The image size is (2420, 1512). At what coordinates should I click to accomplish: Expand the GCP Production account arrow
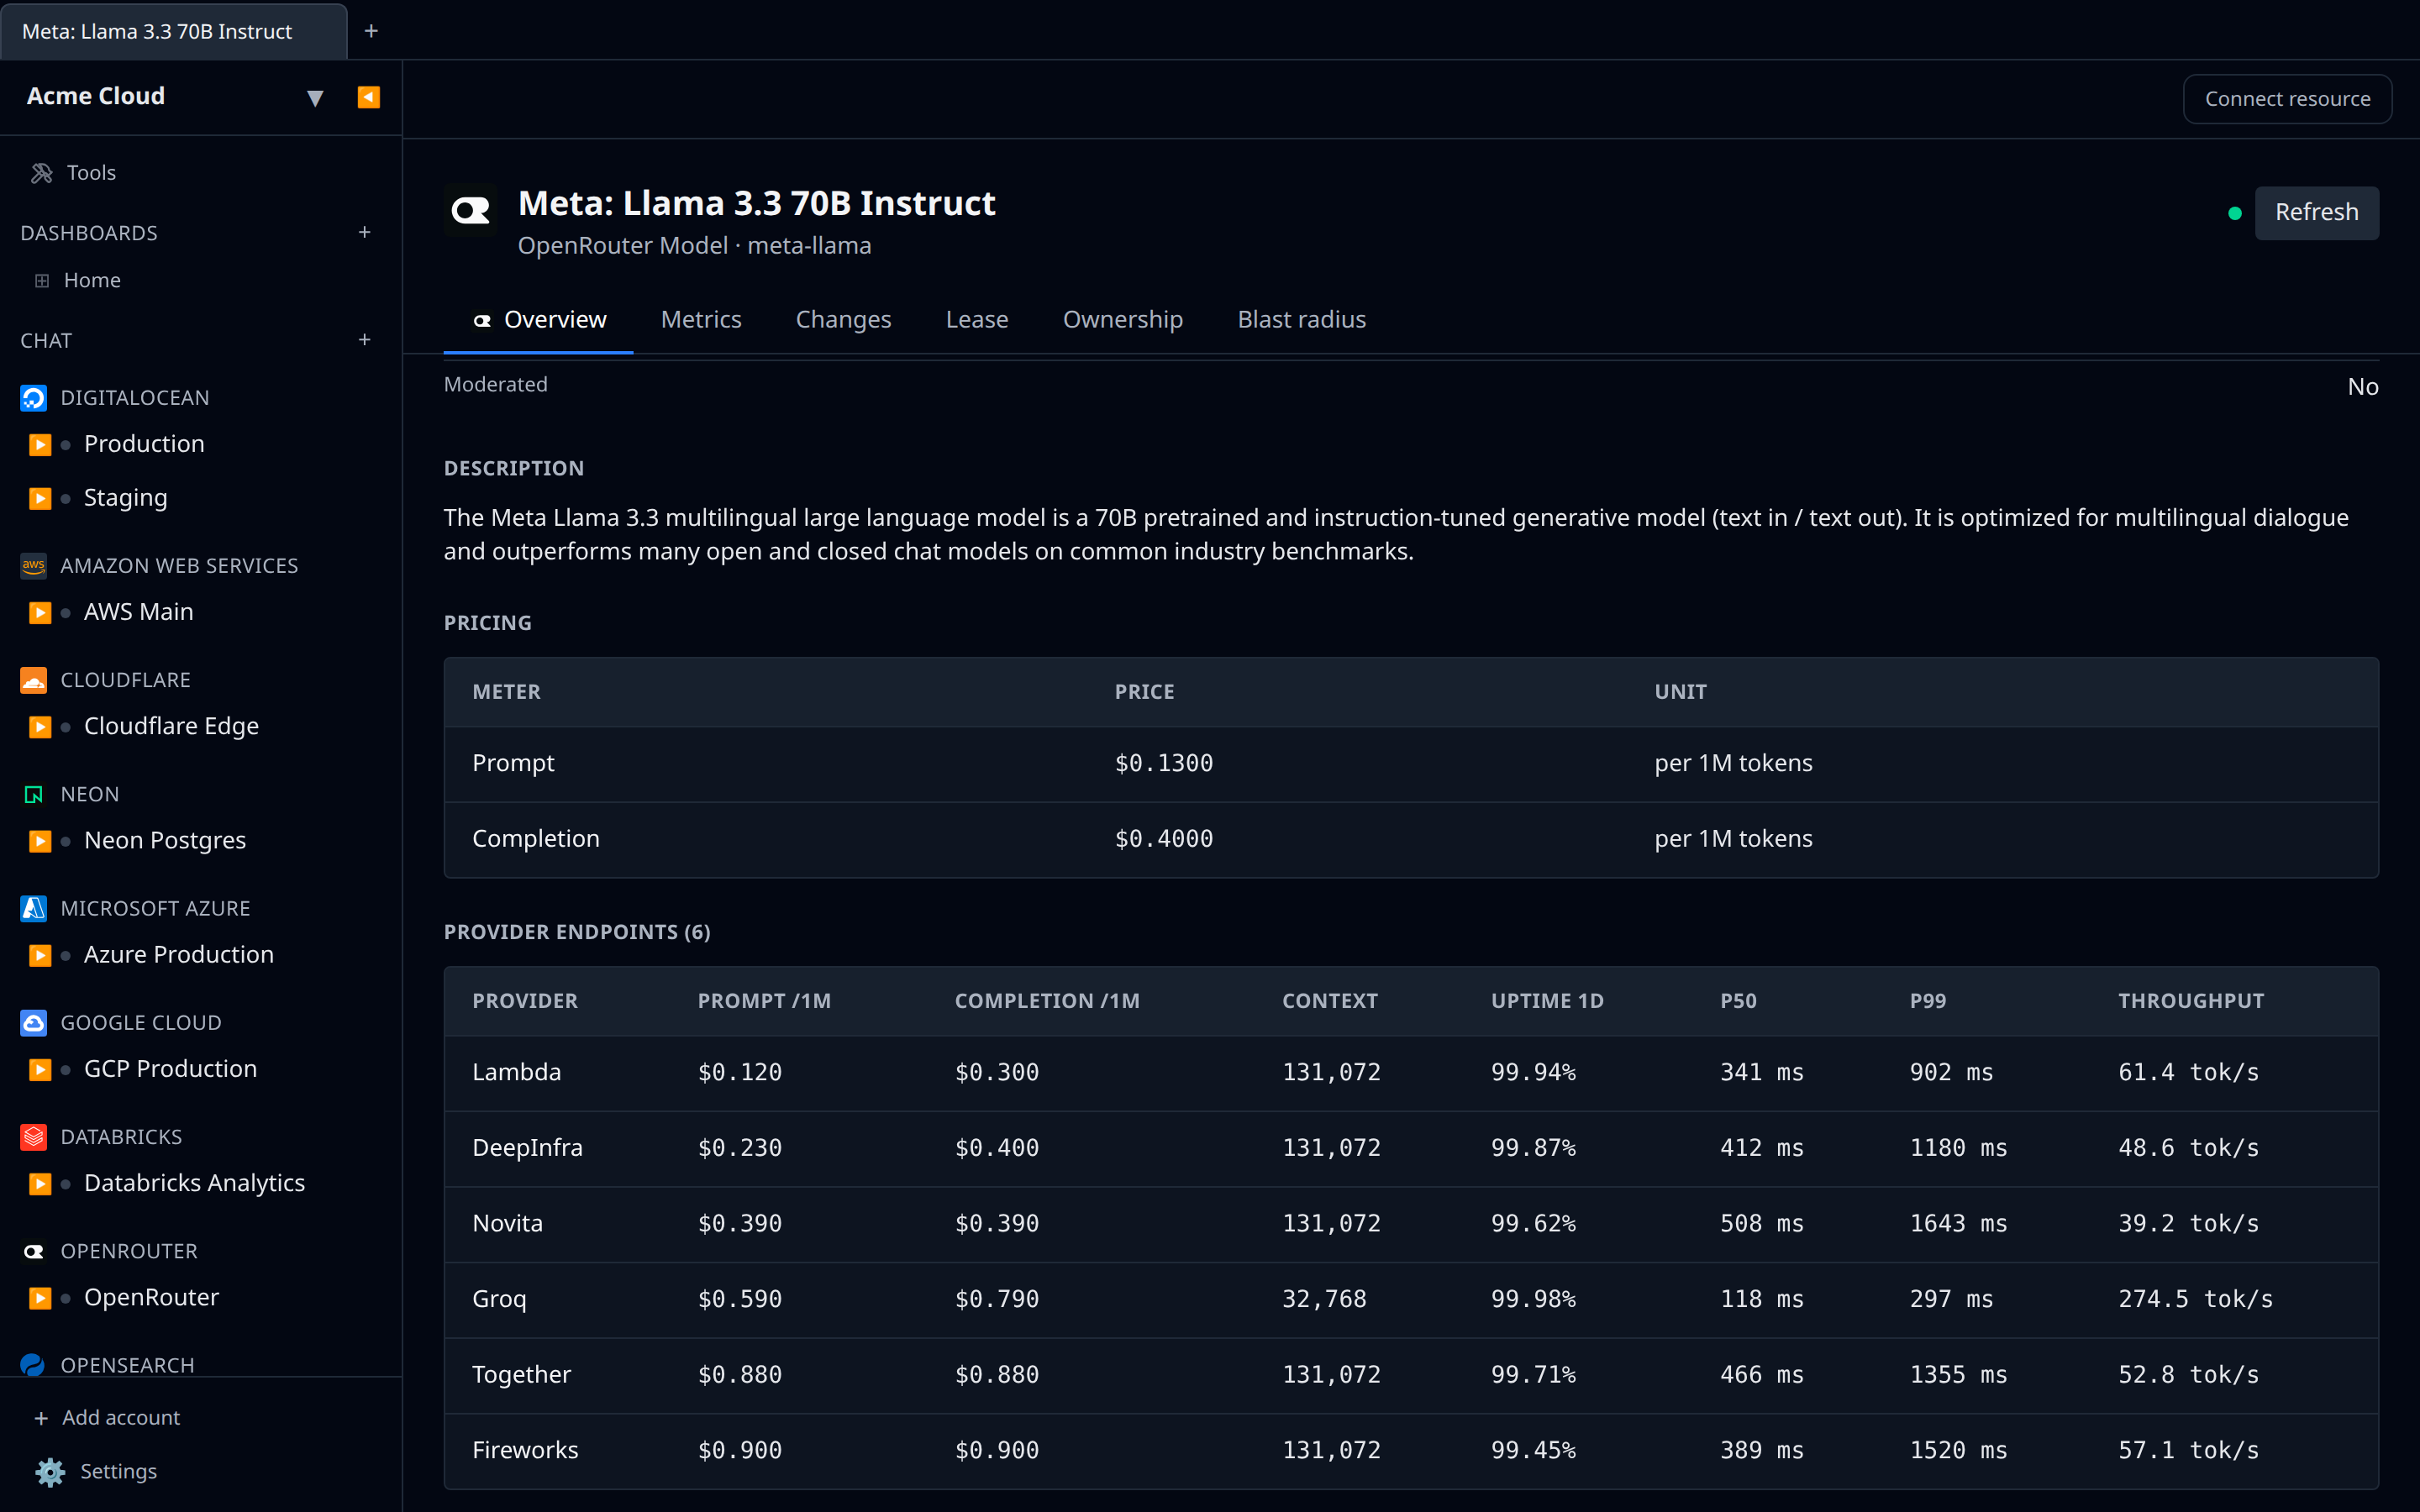point(40,1069)
